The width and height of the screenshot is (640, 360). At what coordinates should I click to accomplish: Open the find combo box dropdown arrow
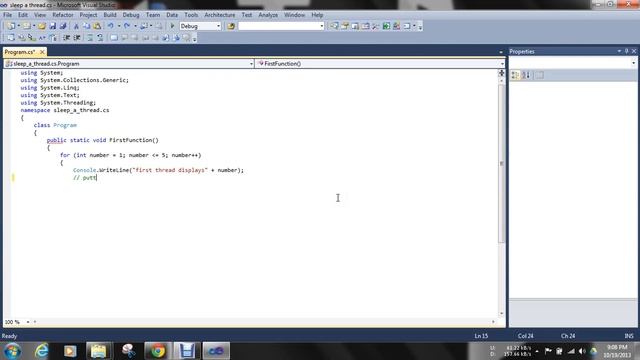(321, 26)
